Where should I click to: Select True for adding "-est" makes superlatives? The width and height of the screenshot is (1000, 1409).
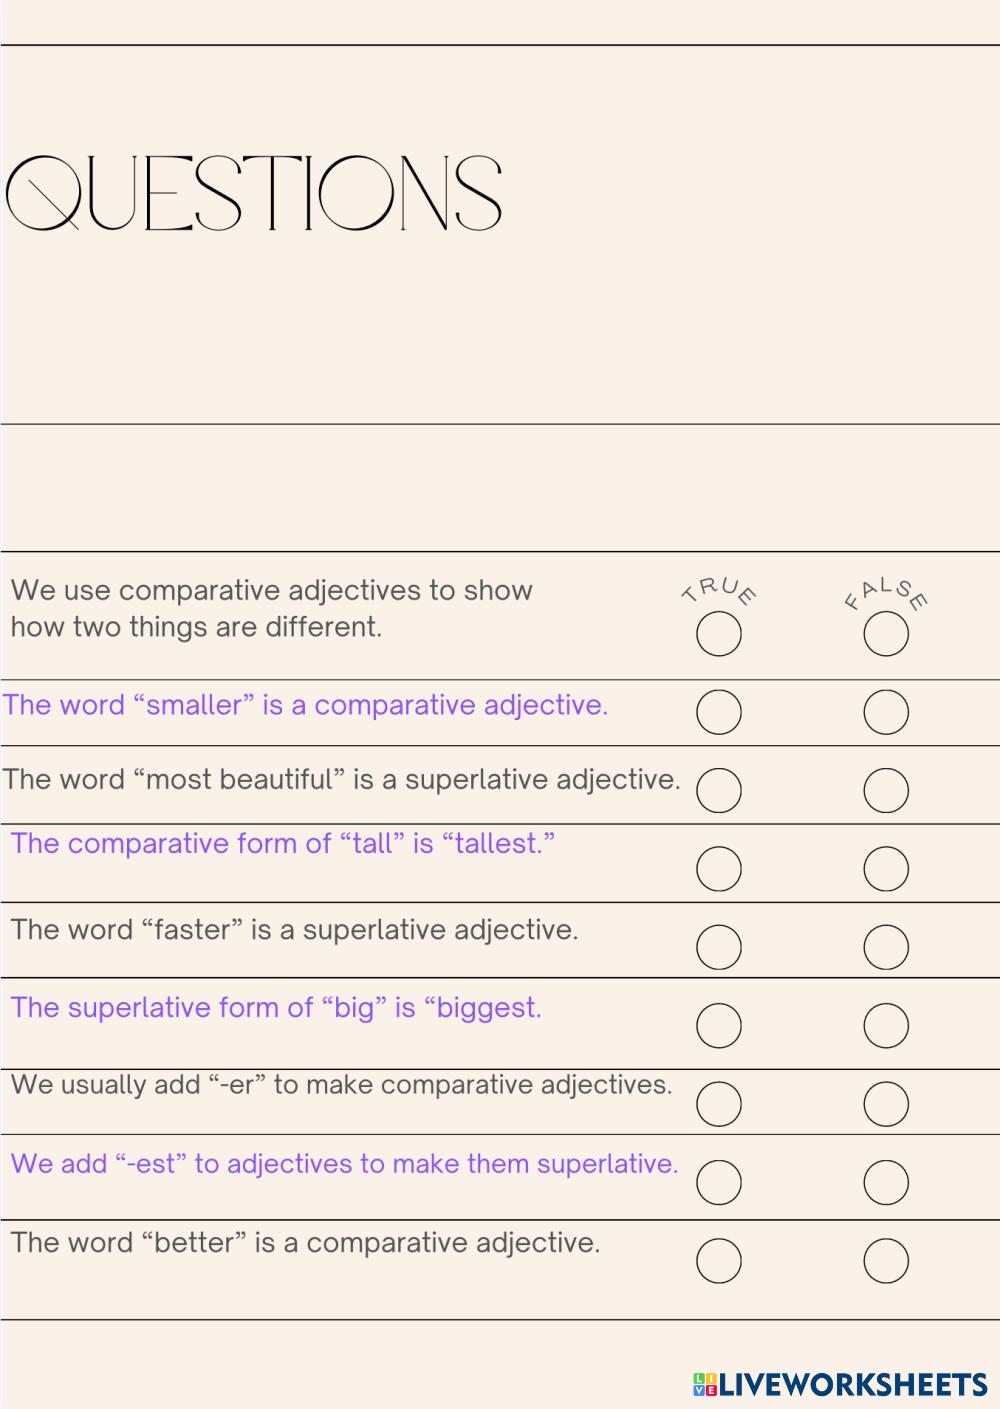718,1182
